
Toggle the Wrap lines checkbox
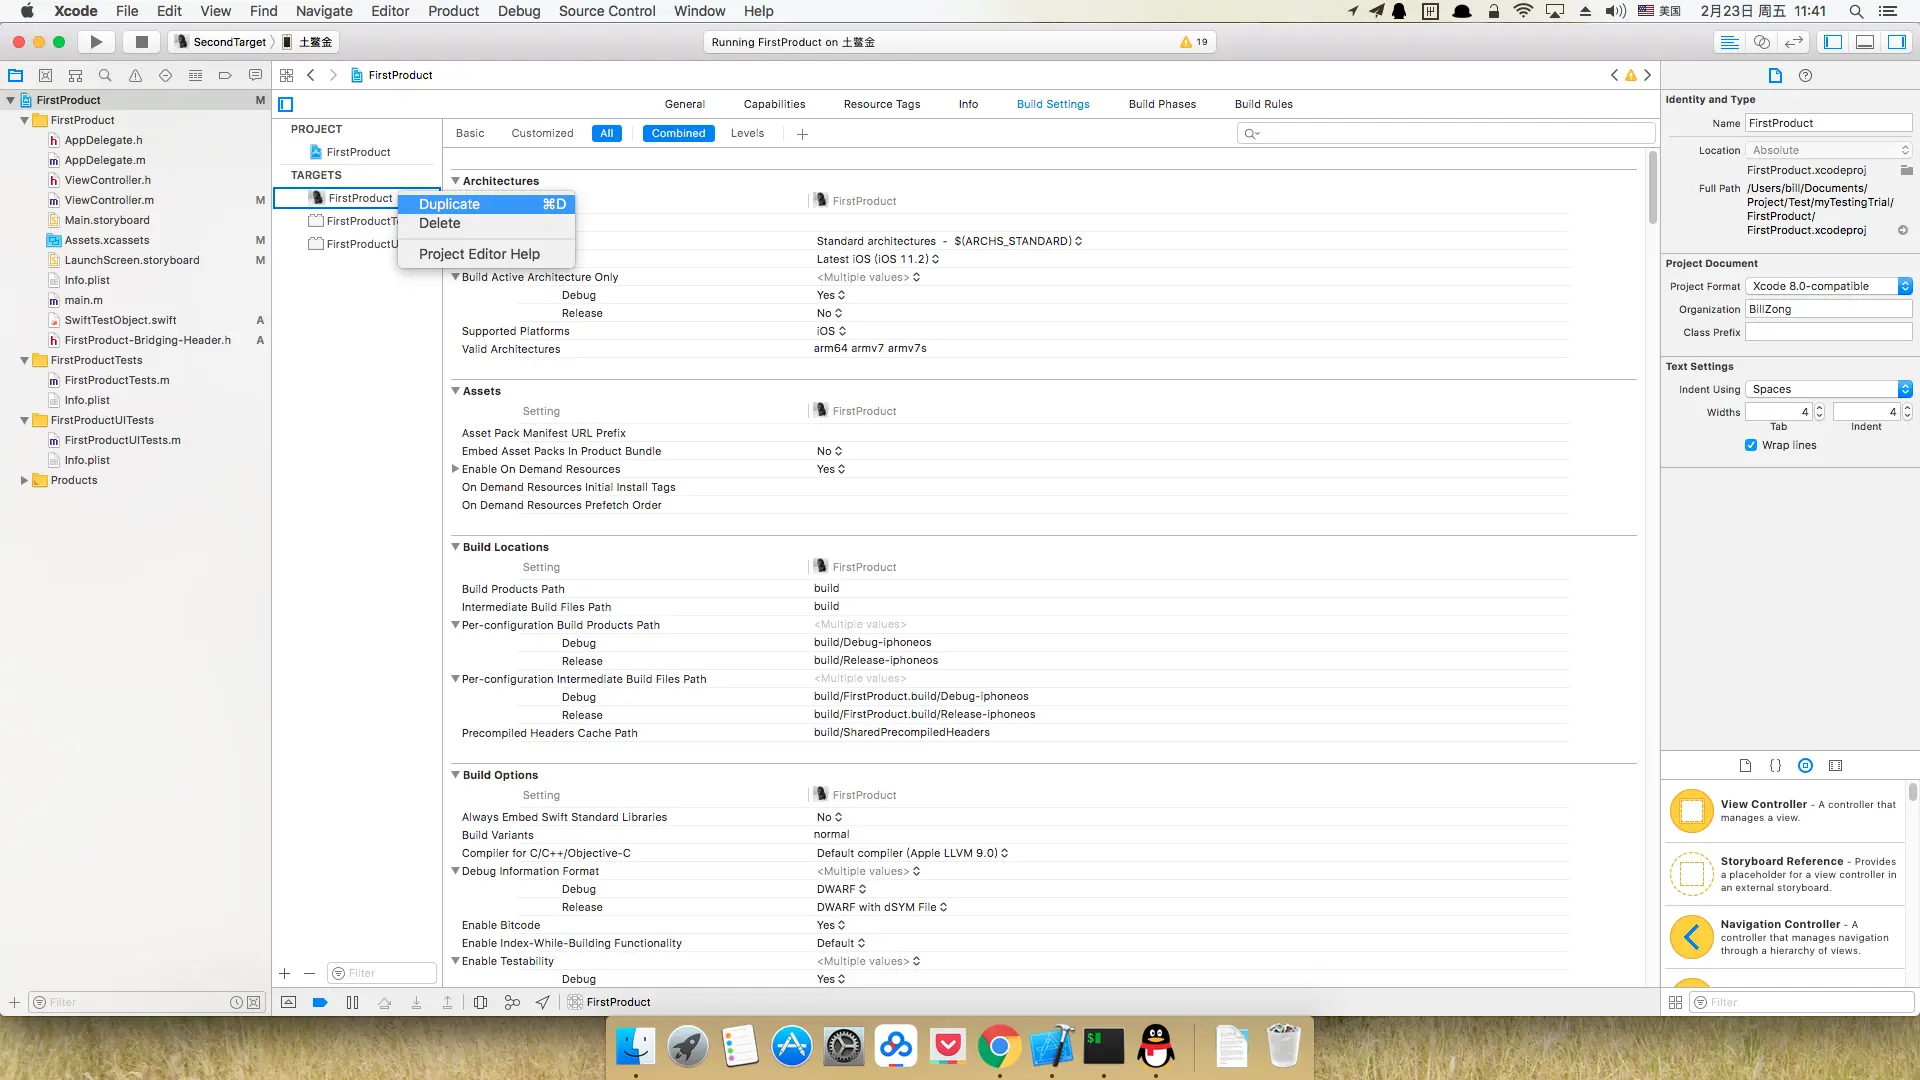[x=1751, y=445]
